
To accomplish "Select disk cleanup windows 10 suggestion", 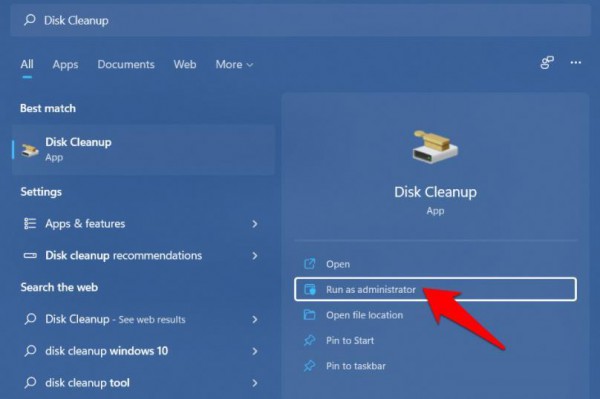I will [x=143, y=351].
